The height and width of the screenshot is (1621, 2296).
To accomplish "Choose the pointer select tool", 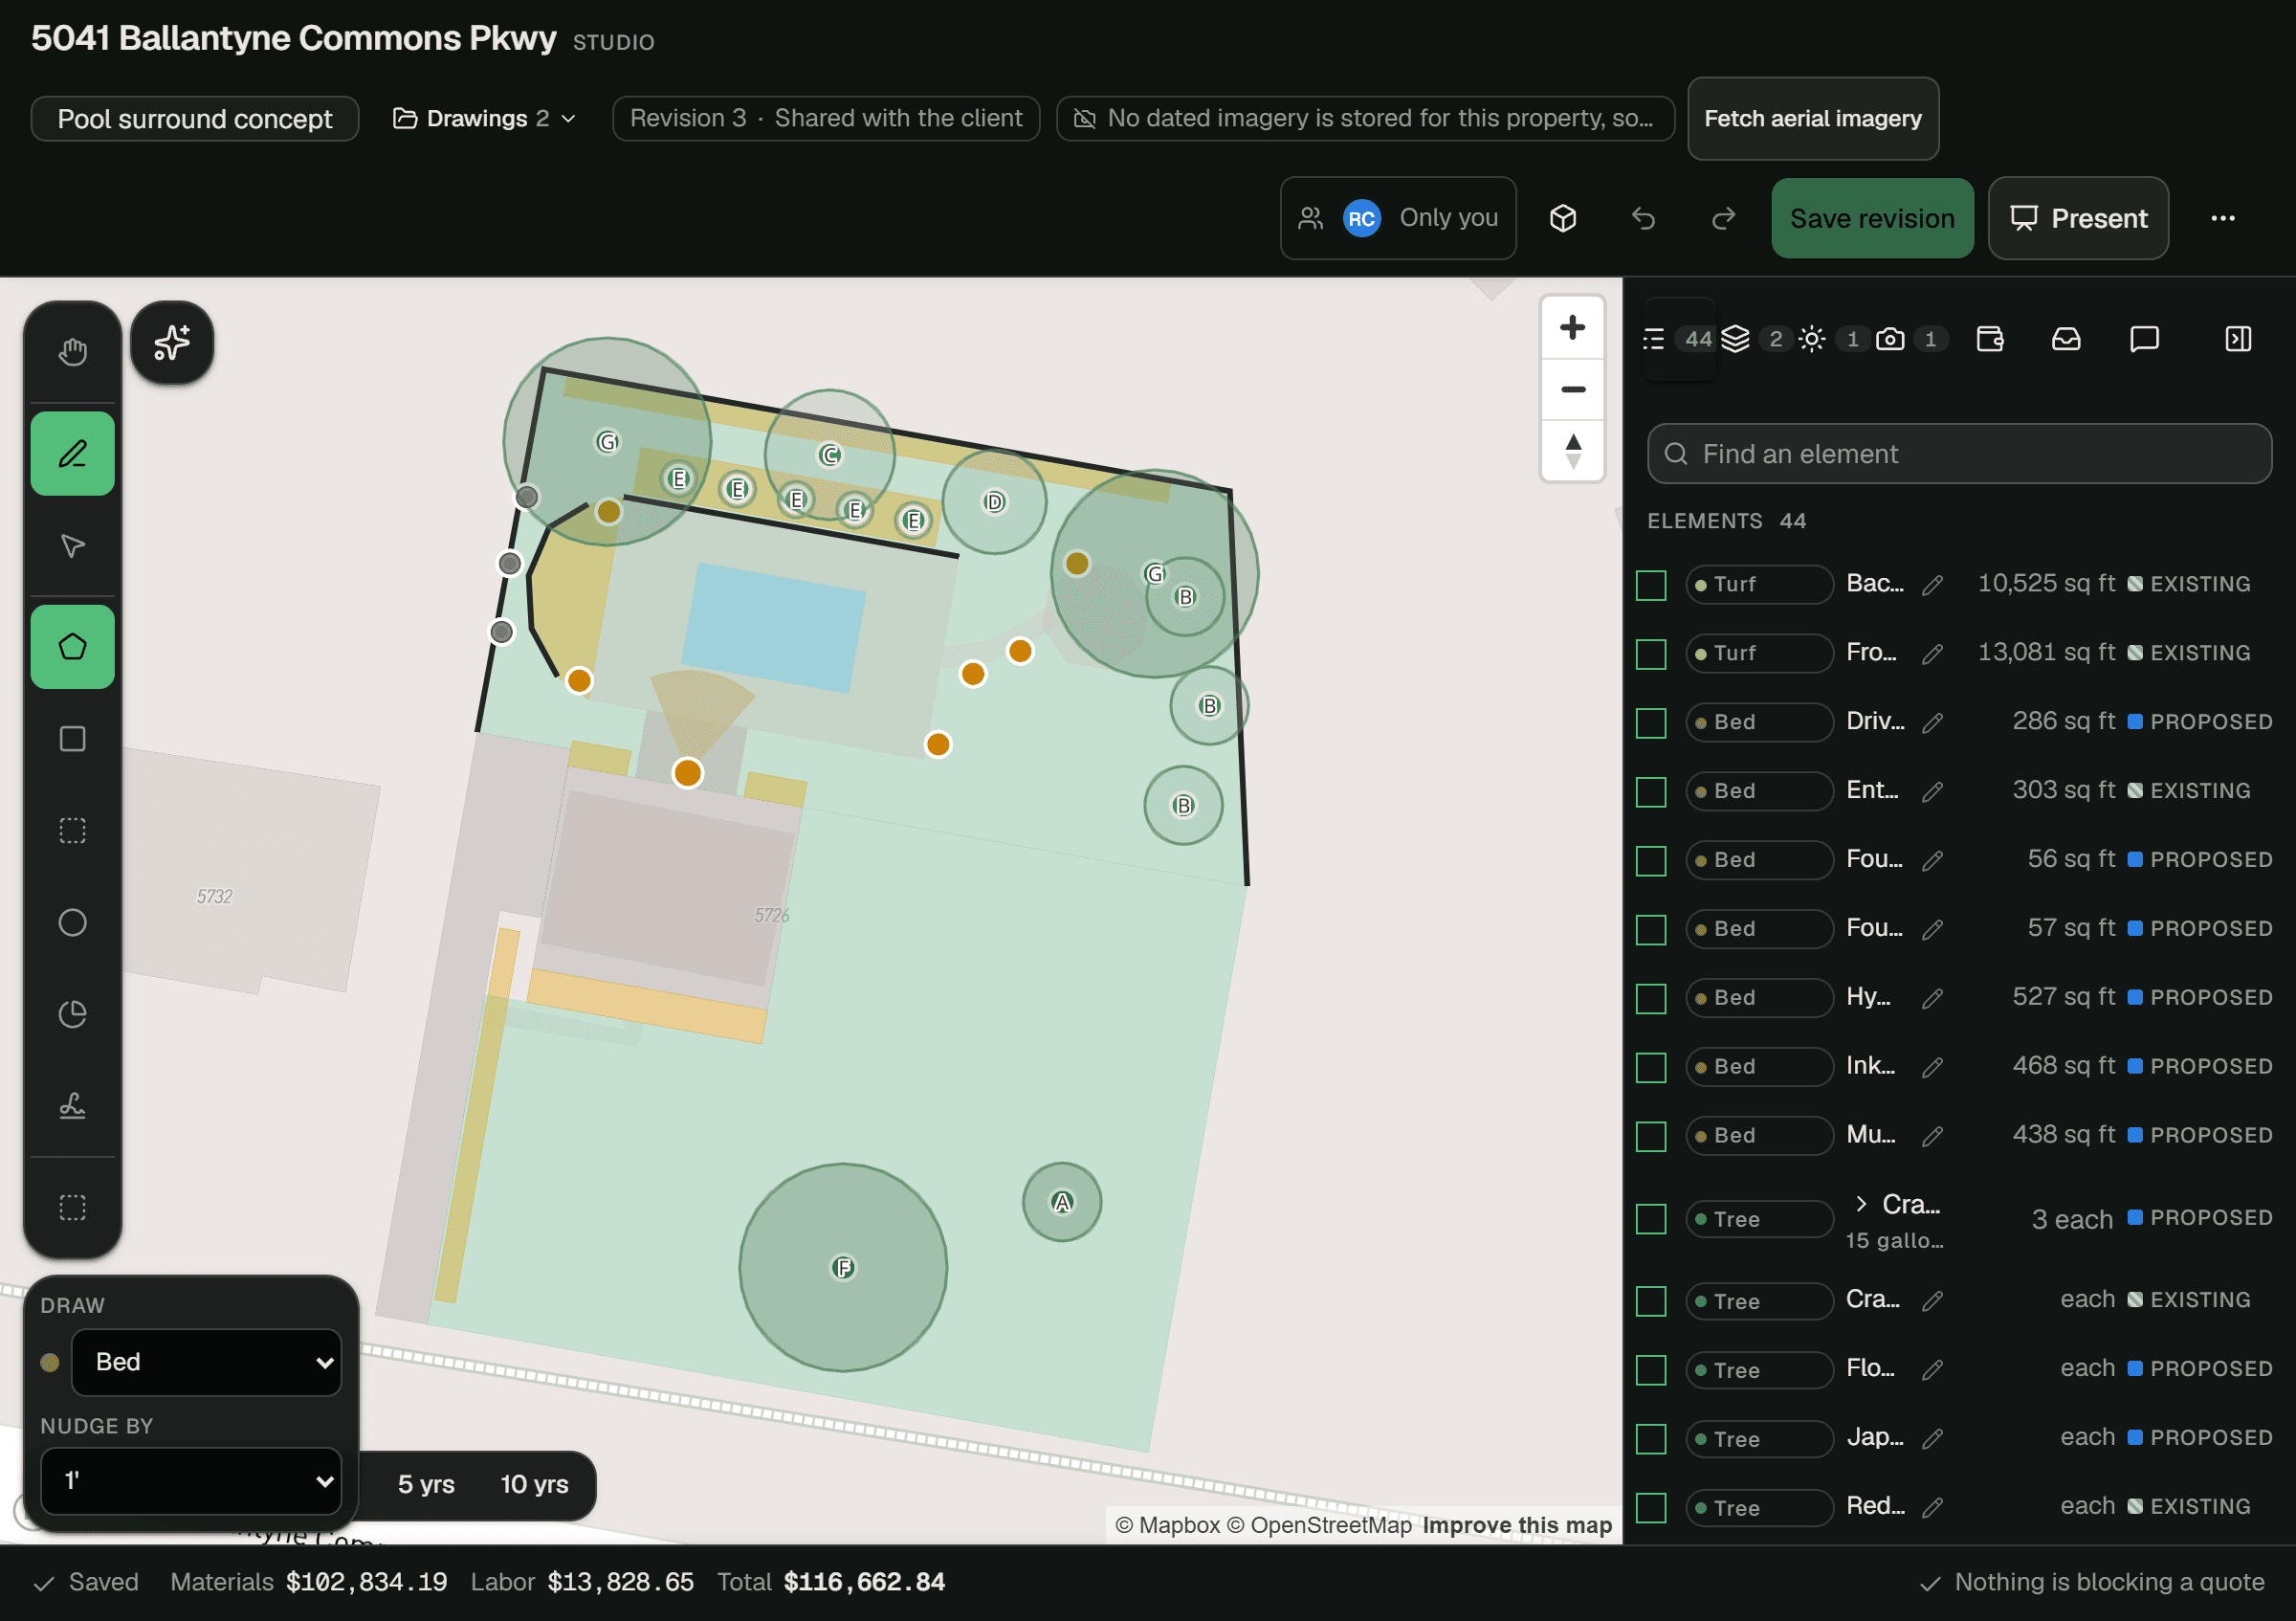I will tap(72, 546).
